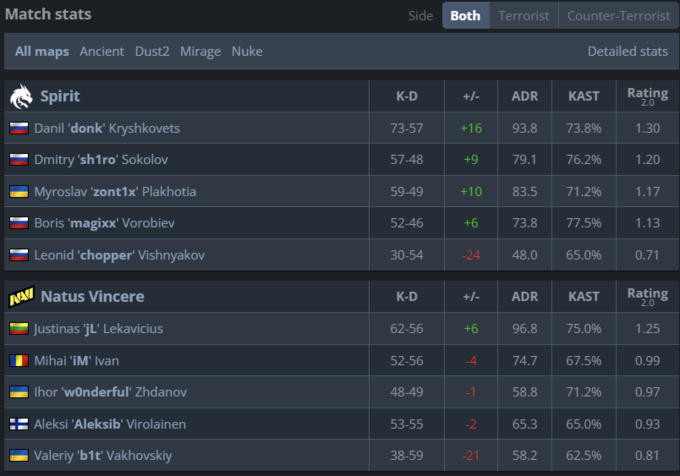The height and width of the screenshot is (476, 680).
Task: View the Mirage map stats
Action: (x=200, y=51)
